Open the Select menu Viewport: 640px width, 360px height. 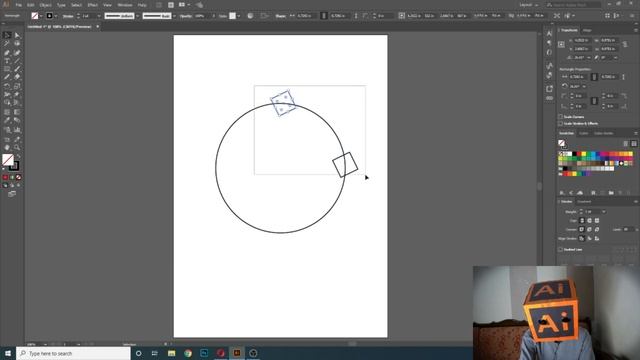[x=77, y=5]
